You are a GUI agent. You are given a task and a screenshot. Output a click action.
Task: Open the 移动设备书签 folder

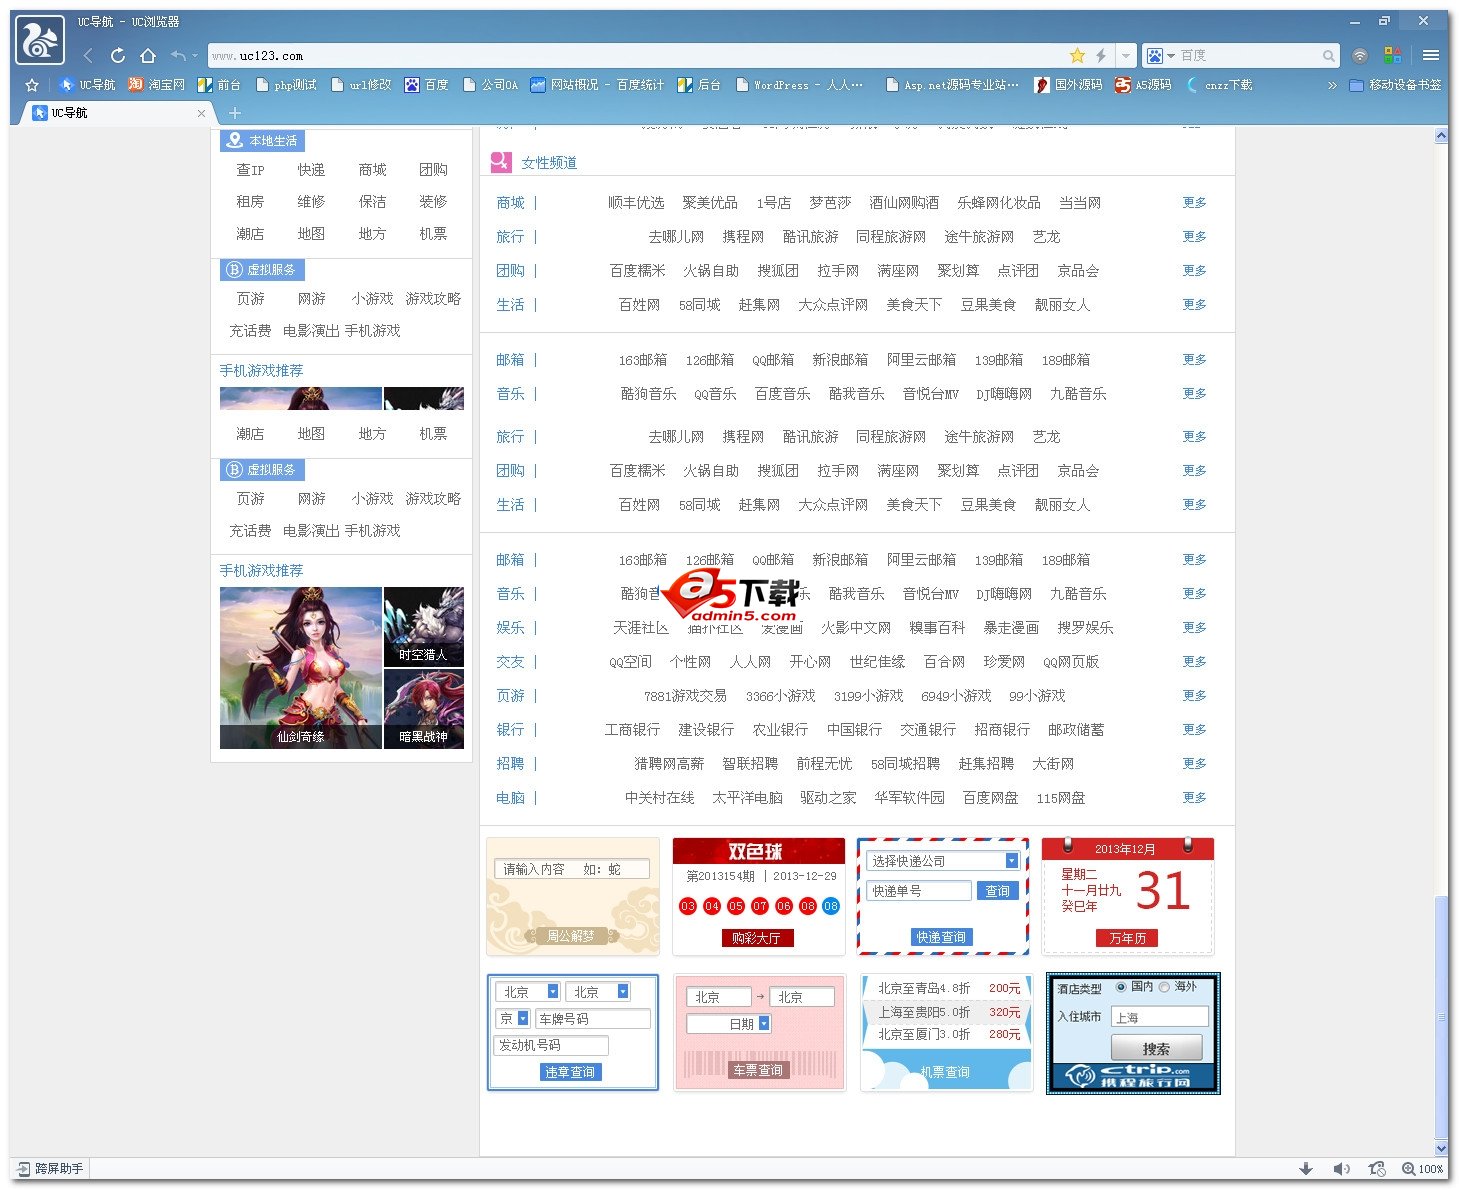click(x=1395, y=85)
